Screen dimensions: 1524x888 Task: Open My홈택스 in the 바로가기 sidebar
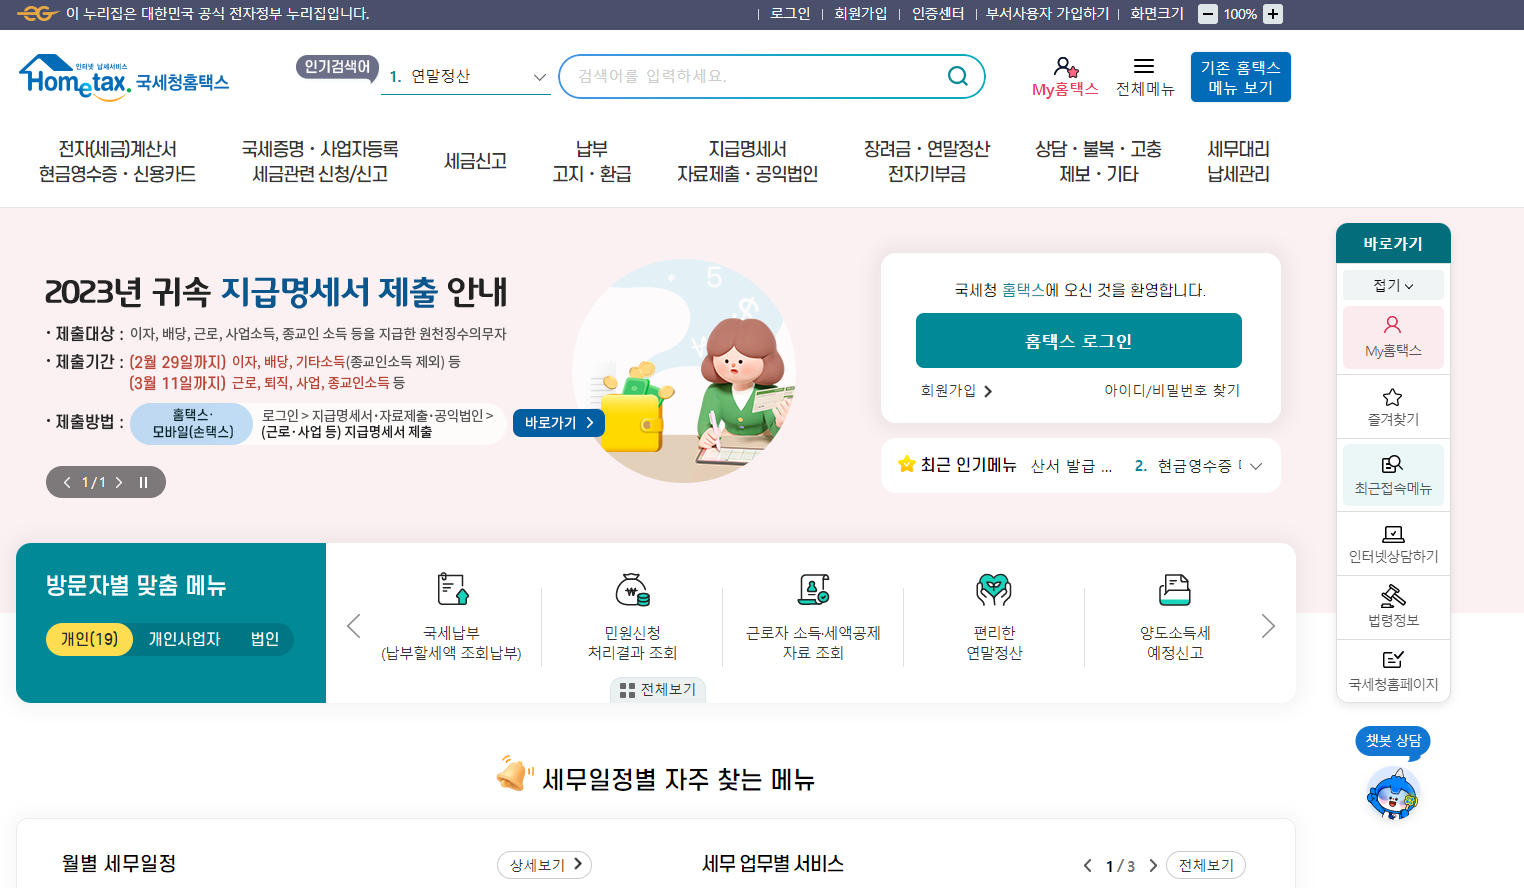pos(1393,337)
